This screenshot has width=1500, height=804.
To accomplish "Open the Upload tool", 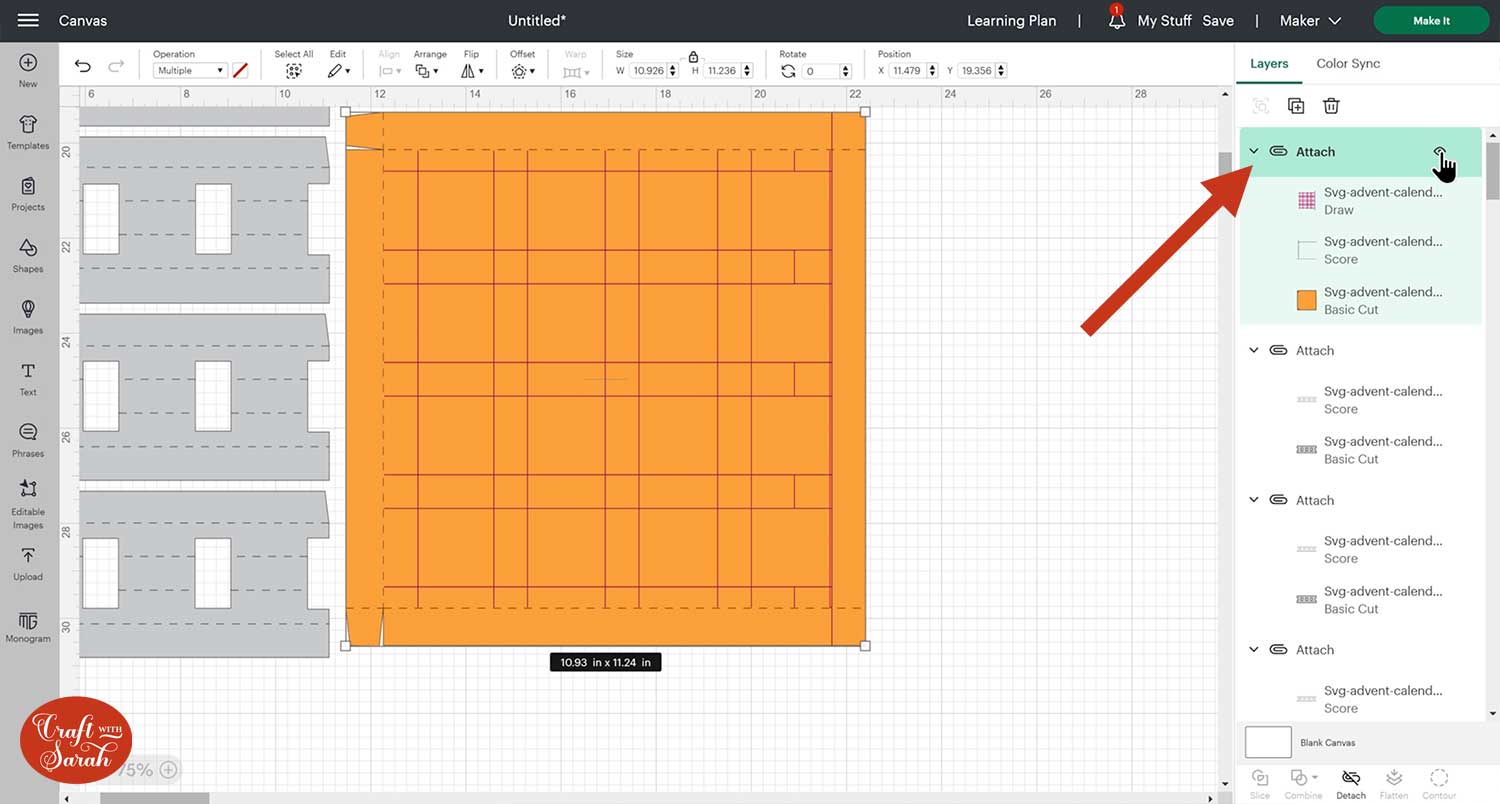I will click(28, 562).
